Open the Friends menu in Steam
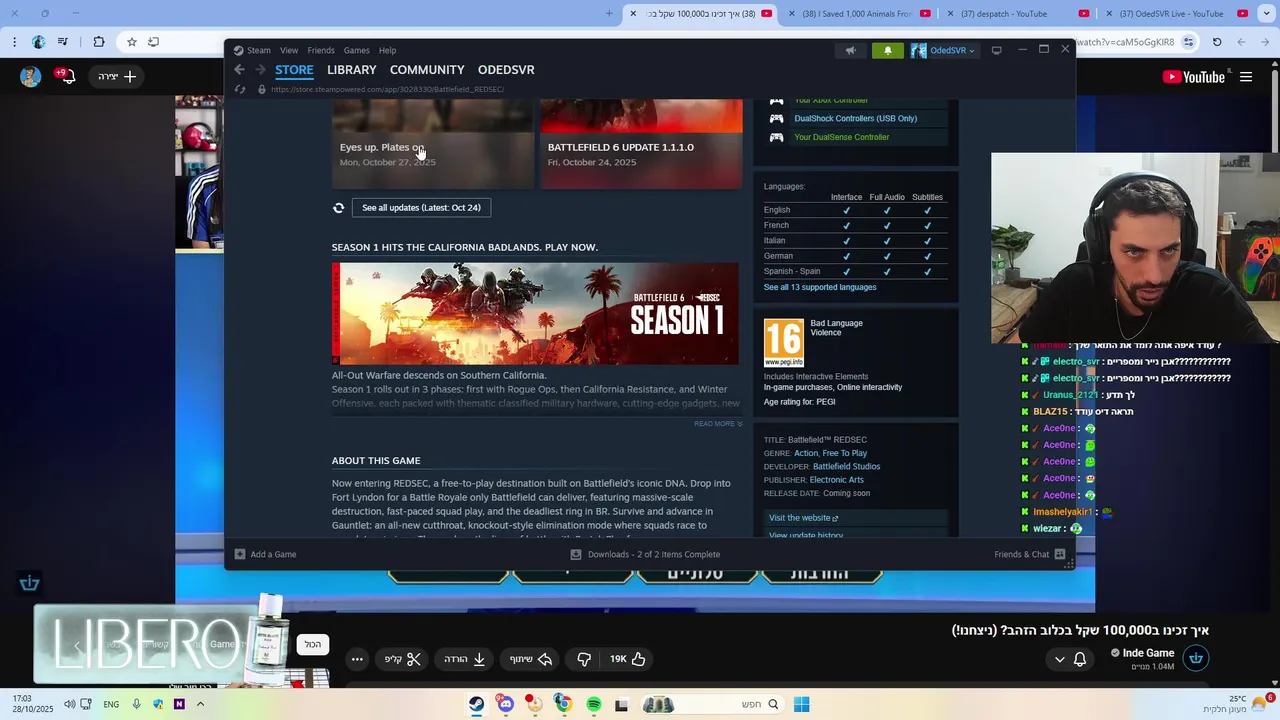 (x=321, y=50)
